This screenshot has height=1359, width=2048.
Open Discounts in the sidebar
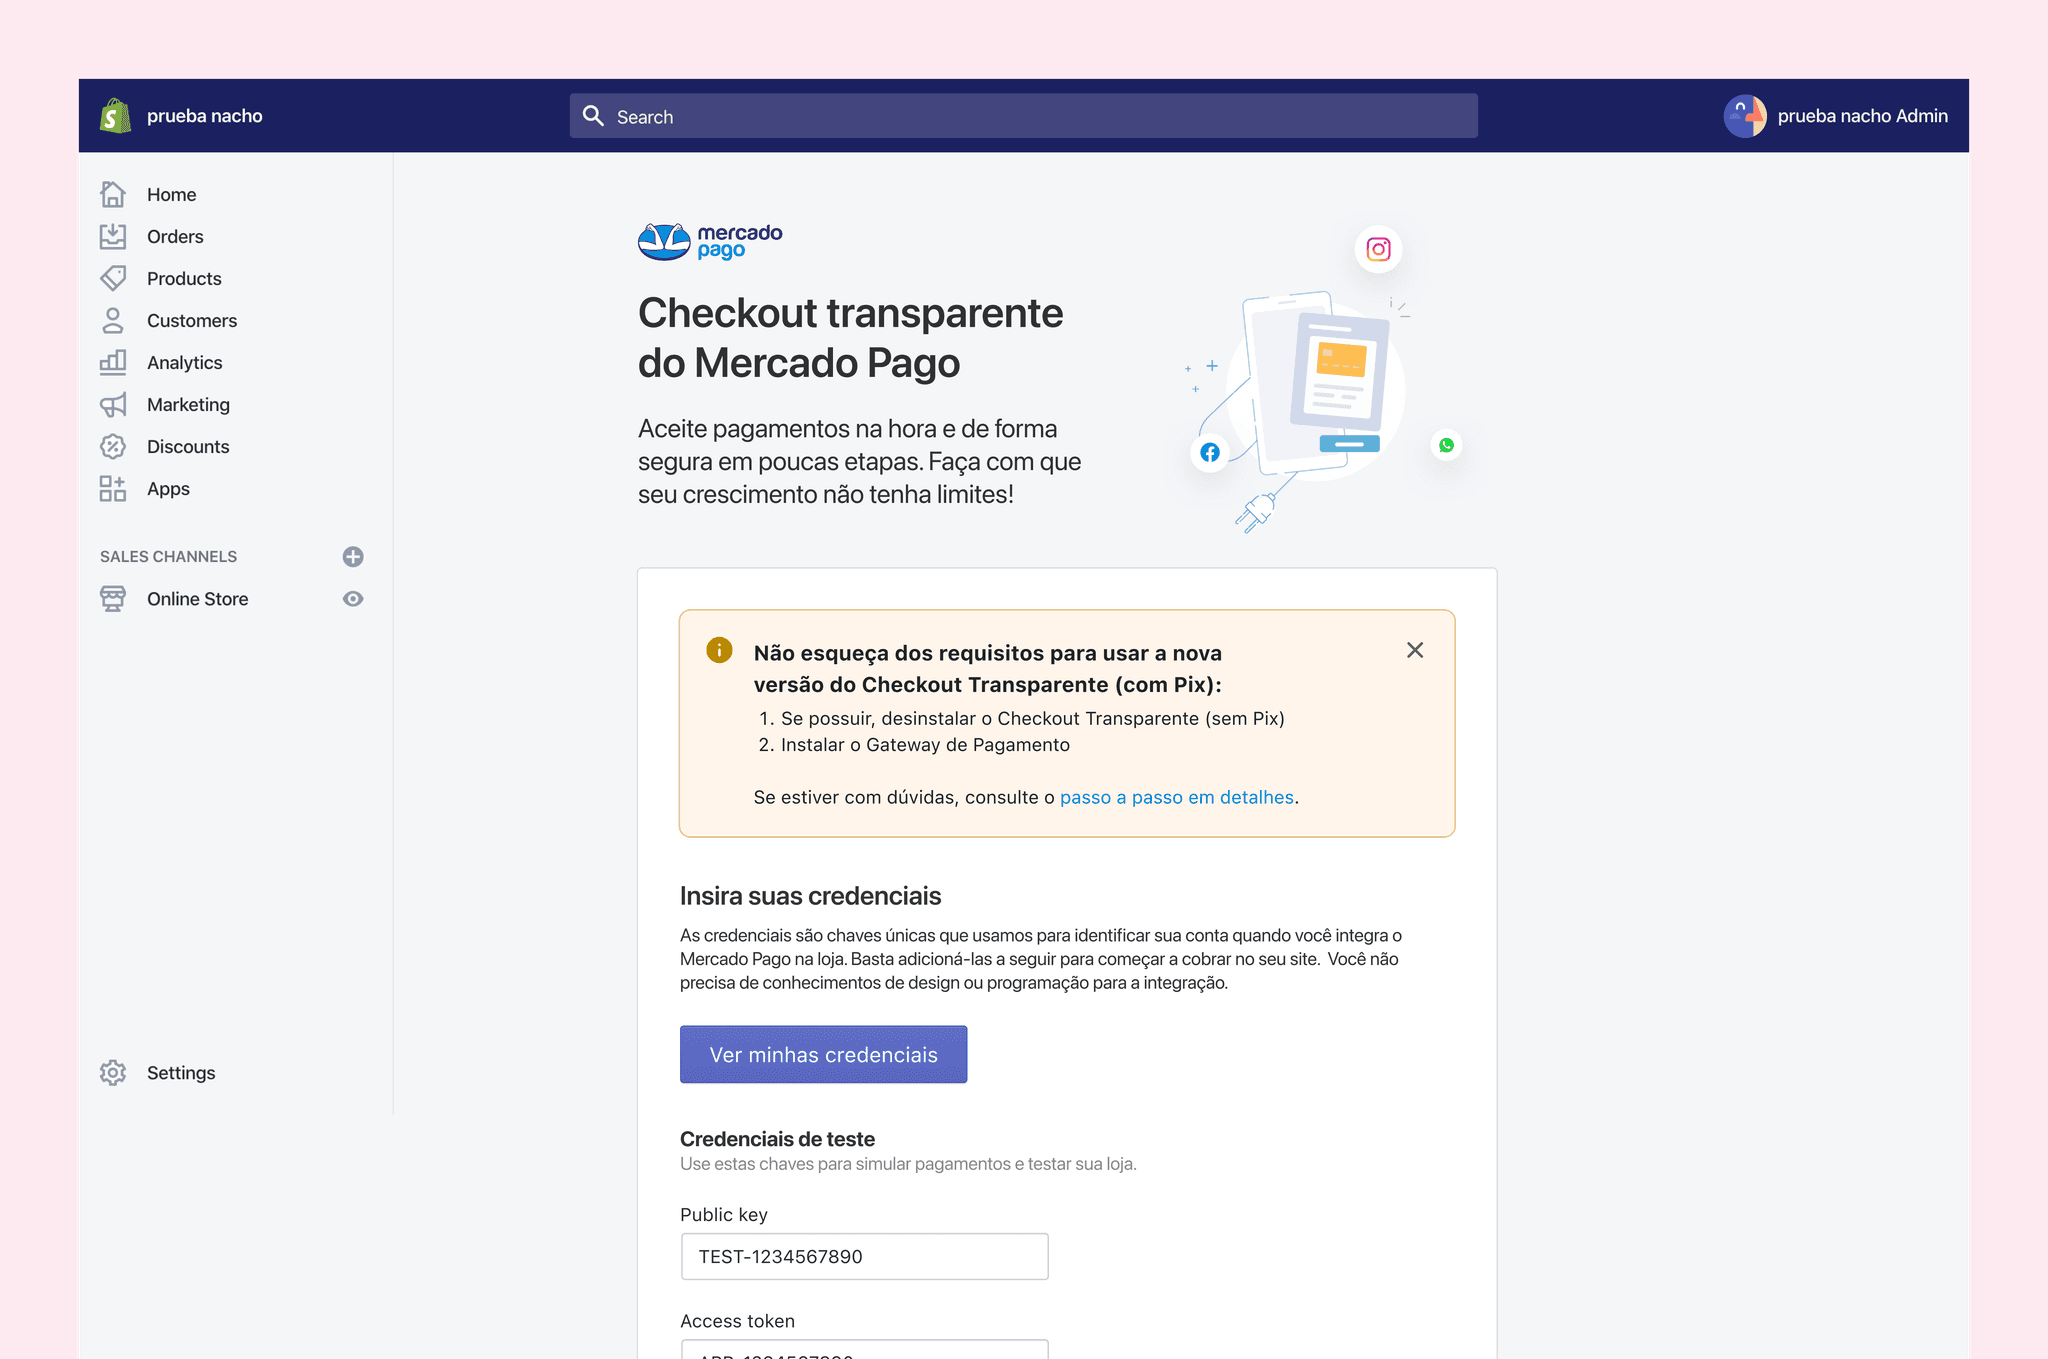(188, 446)
